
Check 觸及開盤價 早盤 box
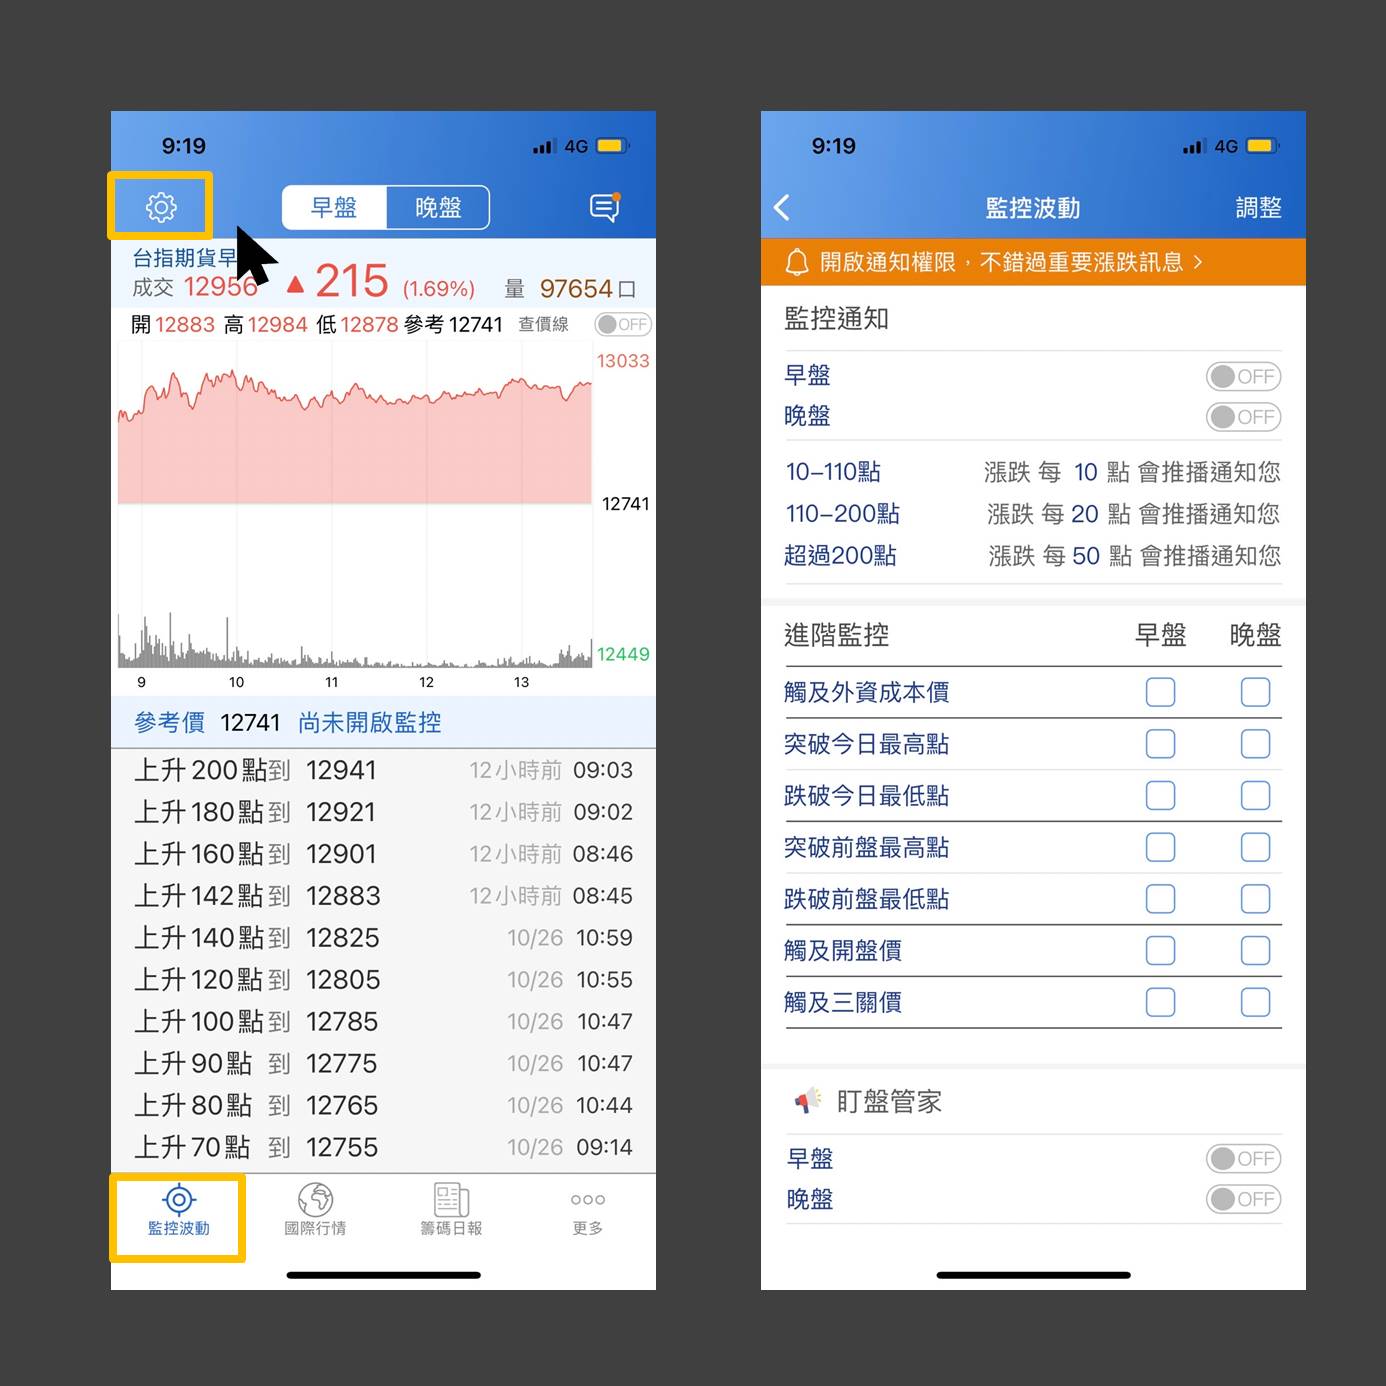1160,950
